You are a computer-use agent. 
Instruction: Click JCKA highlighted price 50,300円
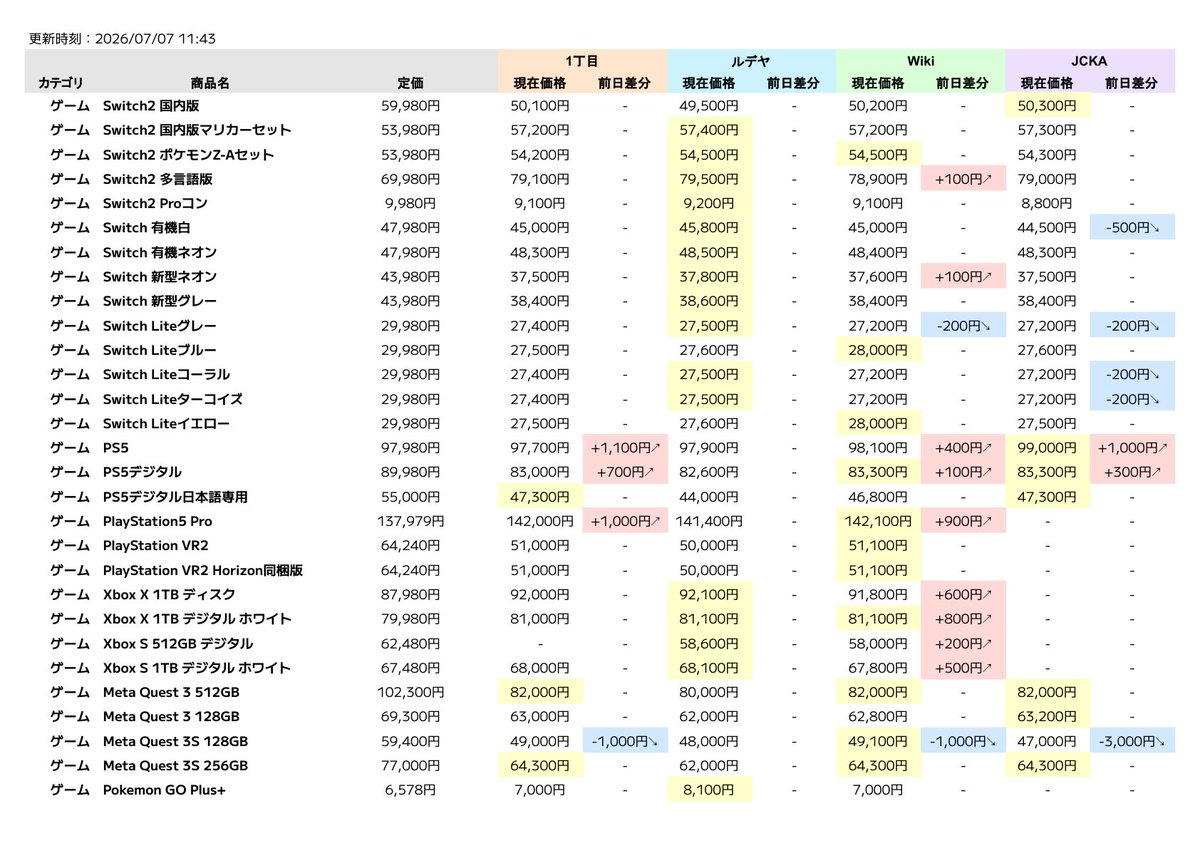[x=1048, y=105]
